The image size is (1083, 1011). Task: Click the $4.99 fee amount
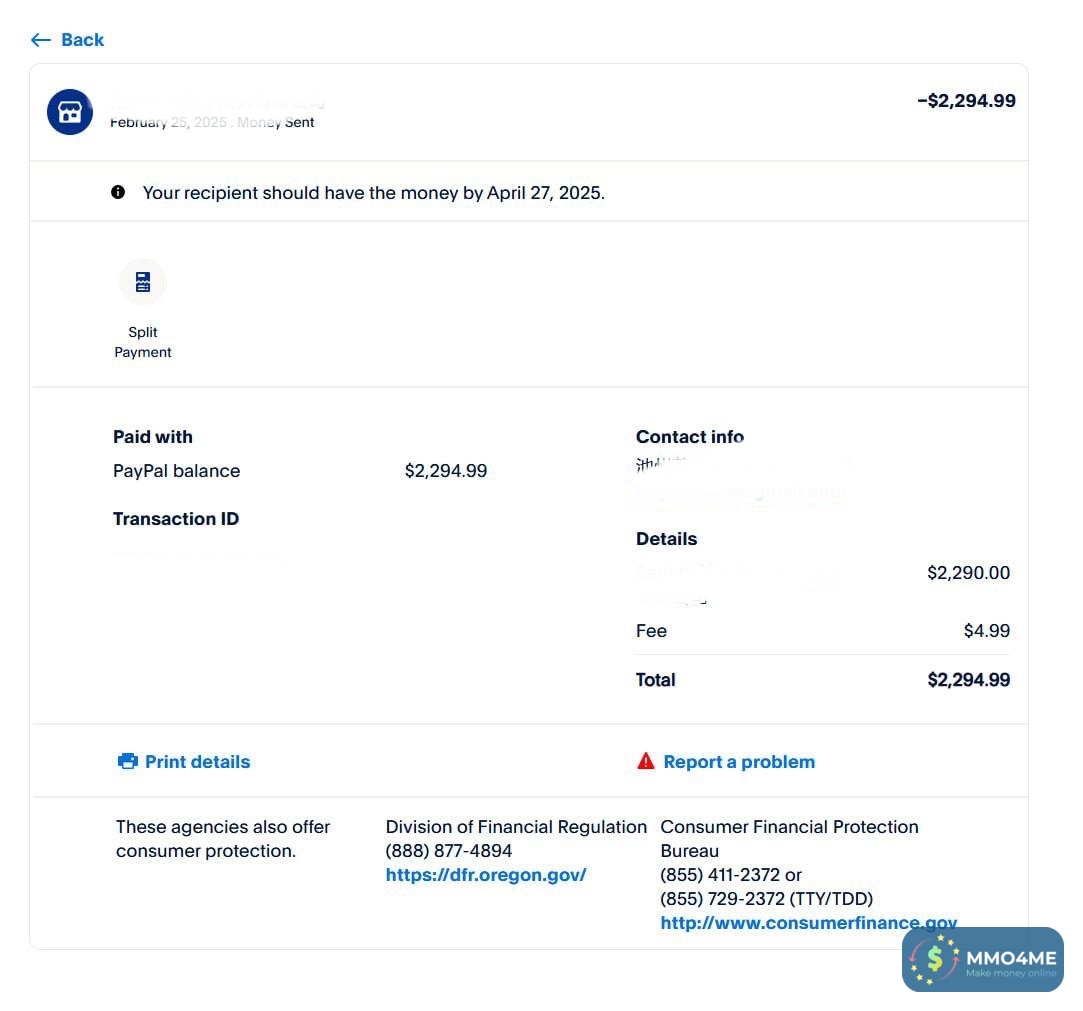(986, 631)
